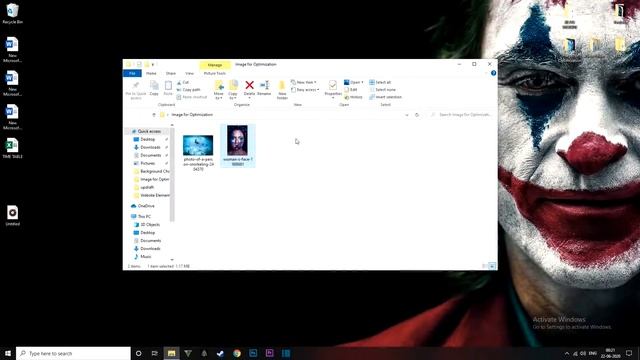Image resolution: width=640 pixels, height=360 pixels.
Task: Click Select none in ribbon
Action: coord(382,90)
